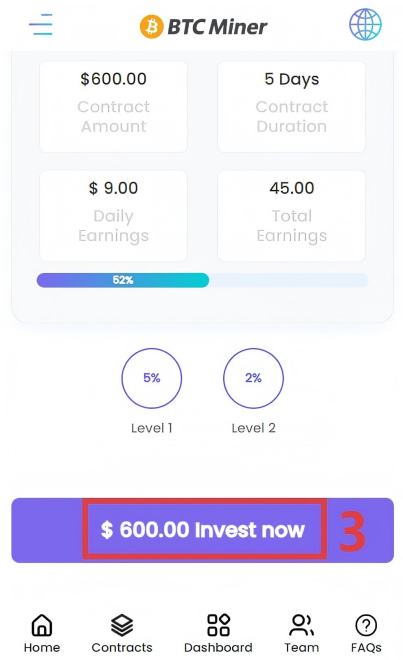The height and width of the screenshot is (660, 403).
Task: Switch to the Dashboard tab label
Action: (x=218, y=647)
